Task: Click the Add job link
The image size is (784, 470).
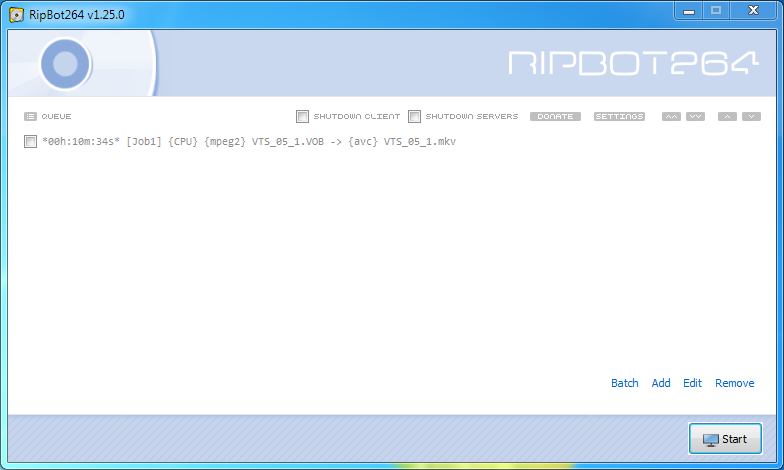Action: (660, 383)
